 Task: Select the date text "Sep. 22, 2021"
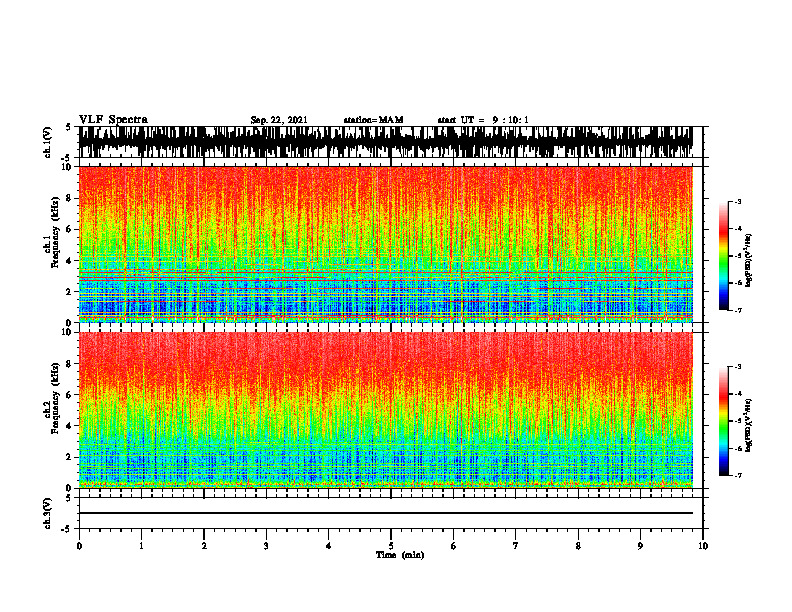pyautogui.click(x=279, y=120)
